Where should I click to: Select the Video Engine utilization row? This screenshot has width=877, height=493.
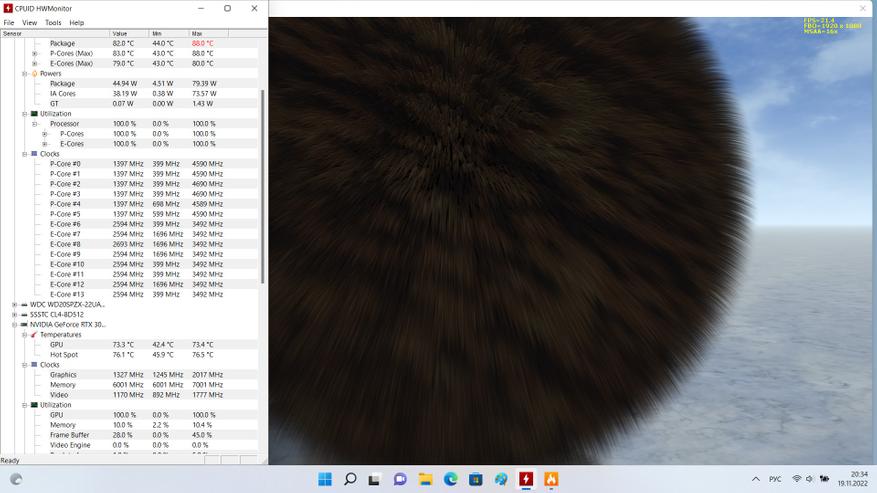(x=129, y=445)
